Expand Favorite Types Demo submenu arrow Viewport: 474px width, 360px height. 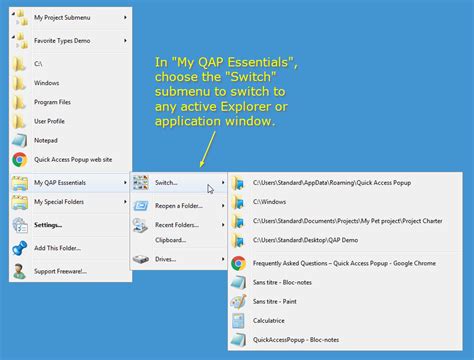click(x=125, y=41)
